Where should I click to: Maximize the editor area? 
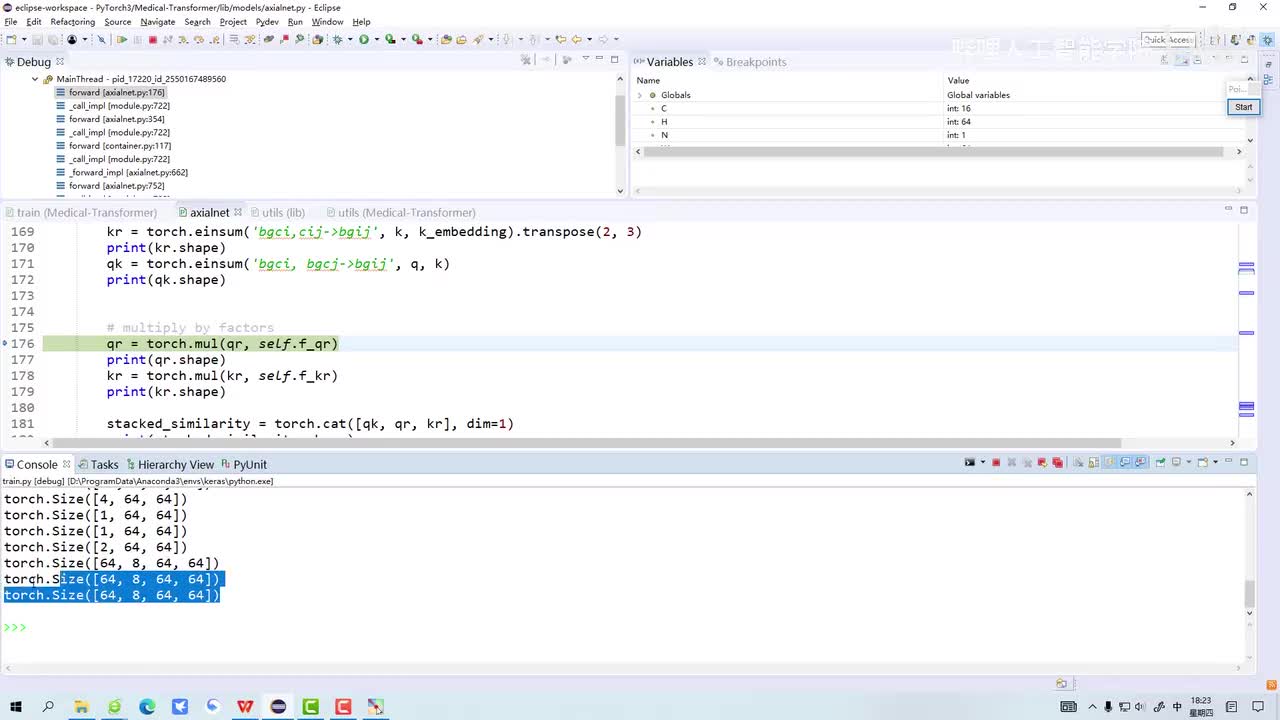(x=1244, y=210)
